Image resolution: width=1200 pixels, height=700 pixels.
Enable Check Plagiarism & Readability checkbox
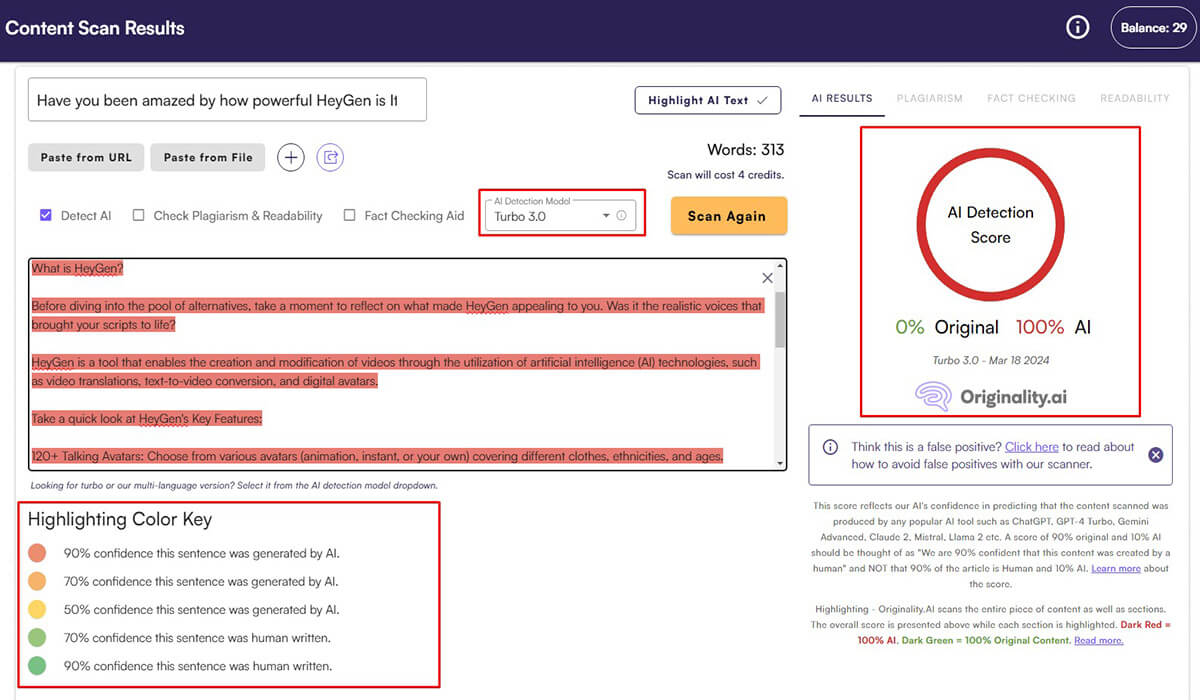(x=139, y=215)
